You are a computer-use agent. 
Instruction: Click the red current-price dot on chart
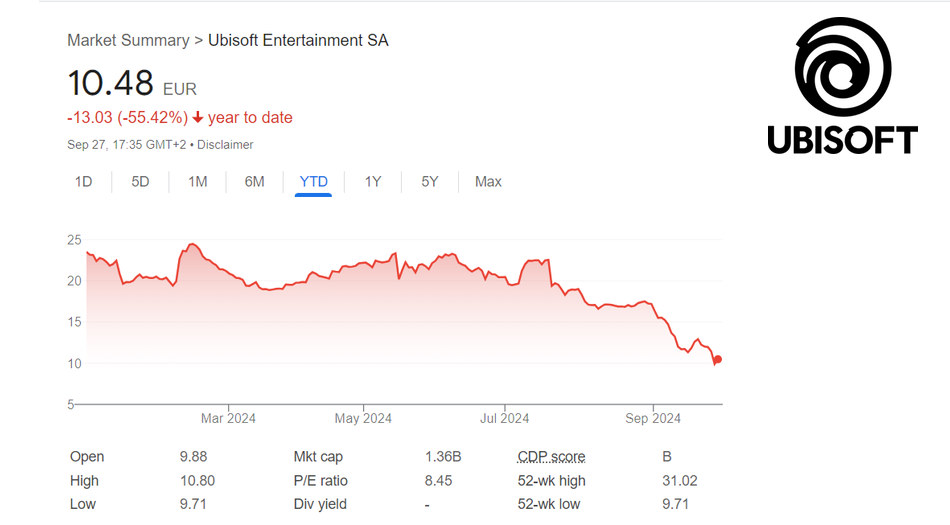718,360
